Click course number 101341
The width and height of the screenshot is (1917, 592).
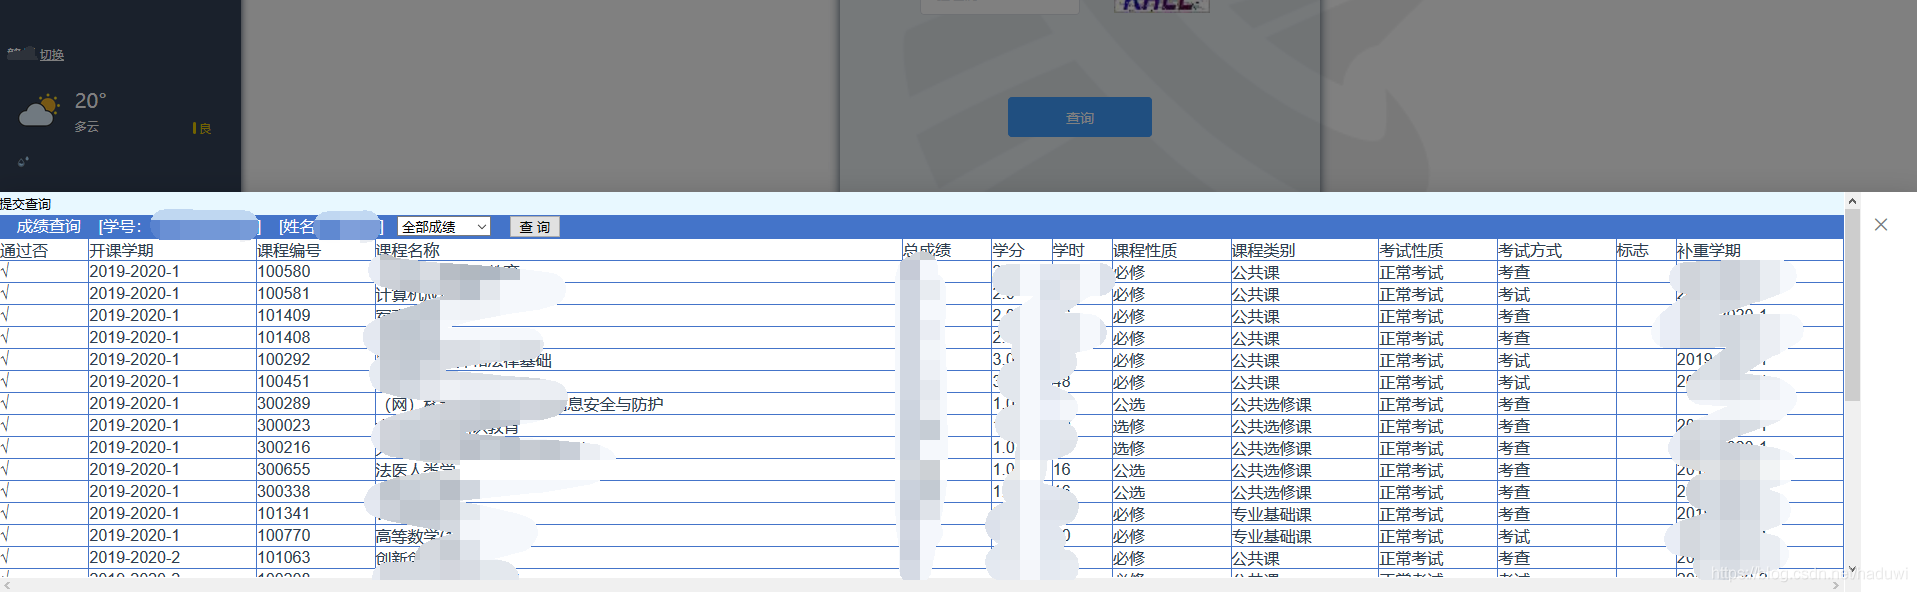click(284, 514)
